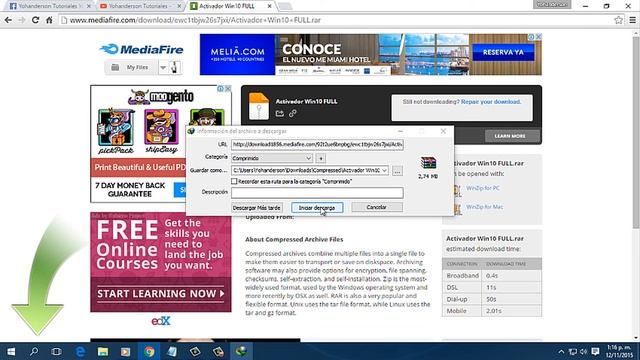
Task: Browse save location with ellipsis button
Action: coord(397,171)
